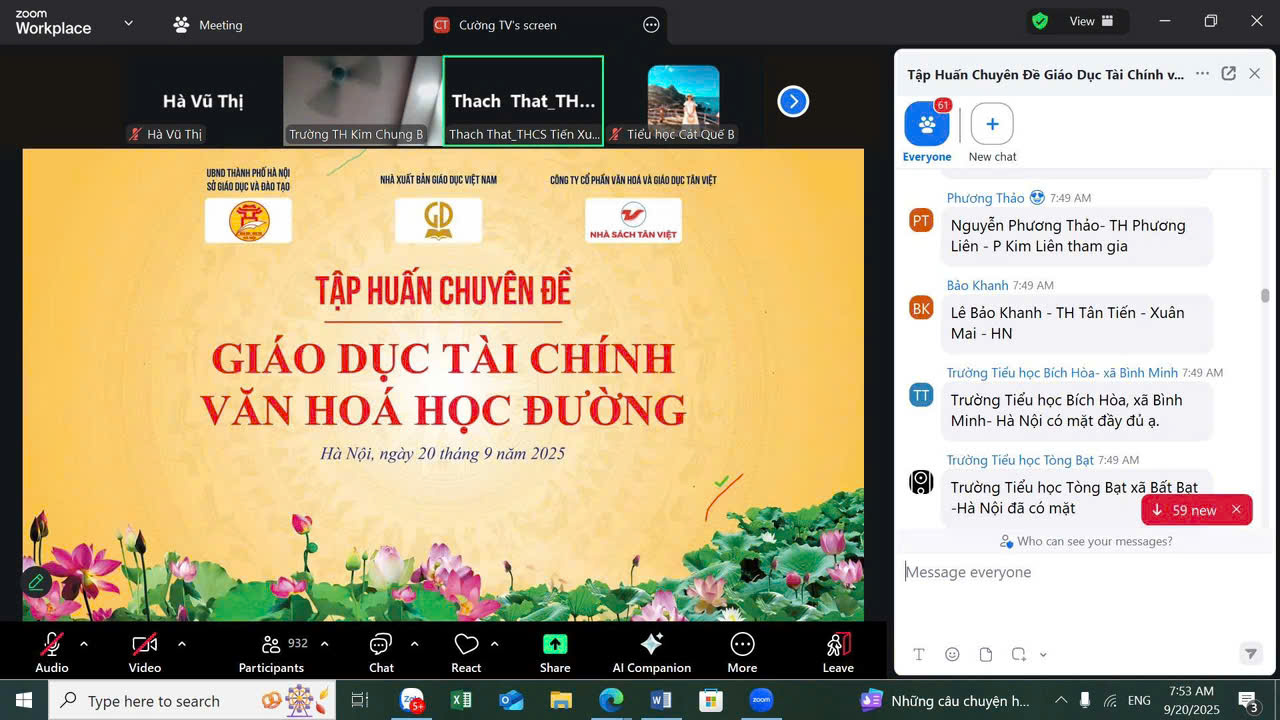1280x720 pixels.
Task: Click the More options button in toolbar
Action: 742,651
